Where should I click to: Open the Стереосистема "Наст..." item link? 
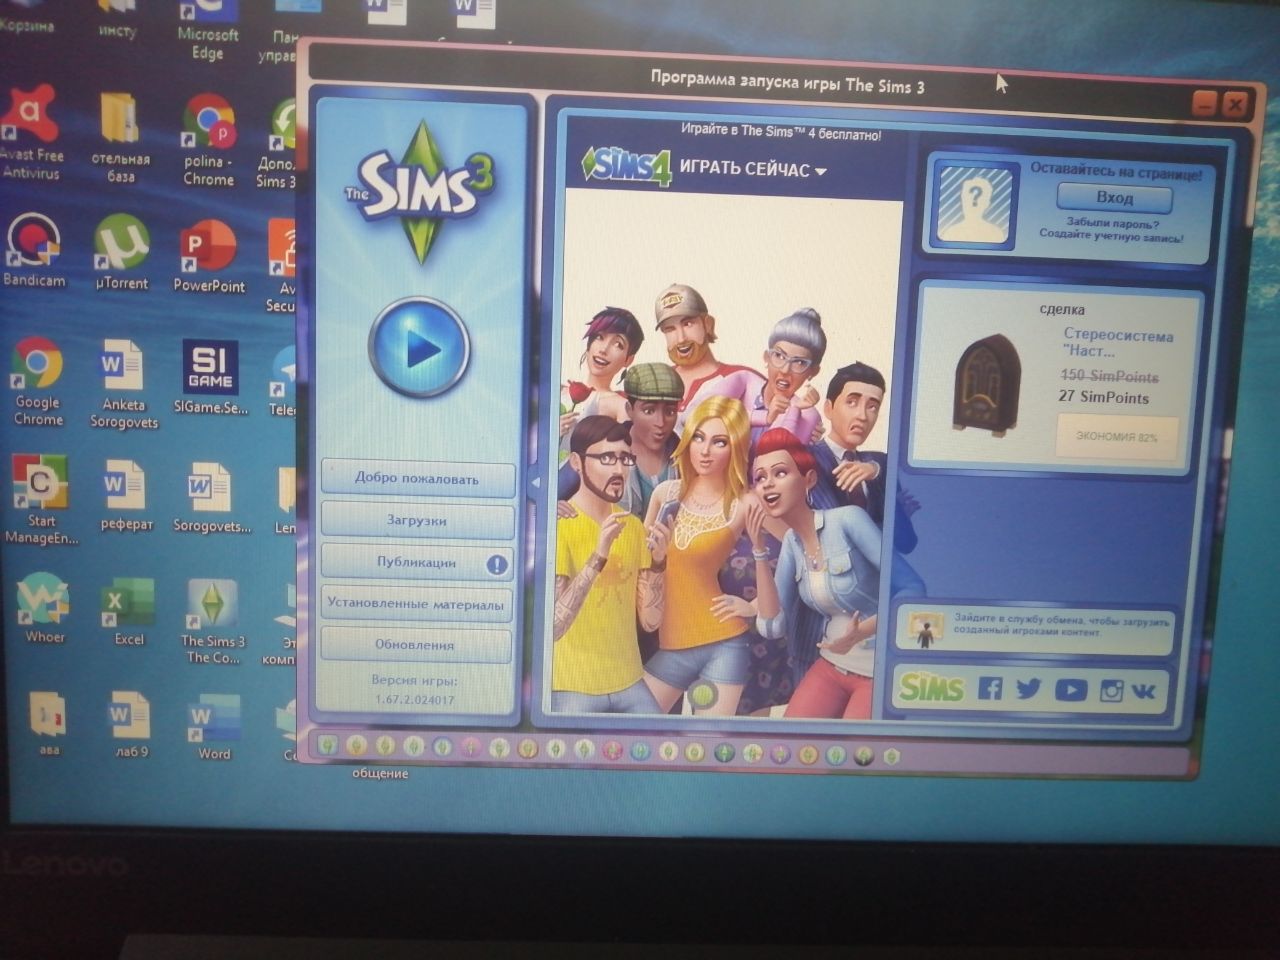point(1118,343)
